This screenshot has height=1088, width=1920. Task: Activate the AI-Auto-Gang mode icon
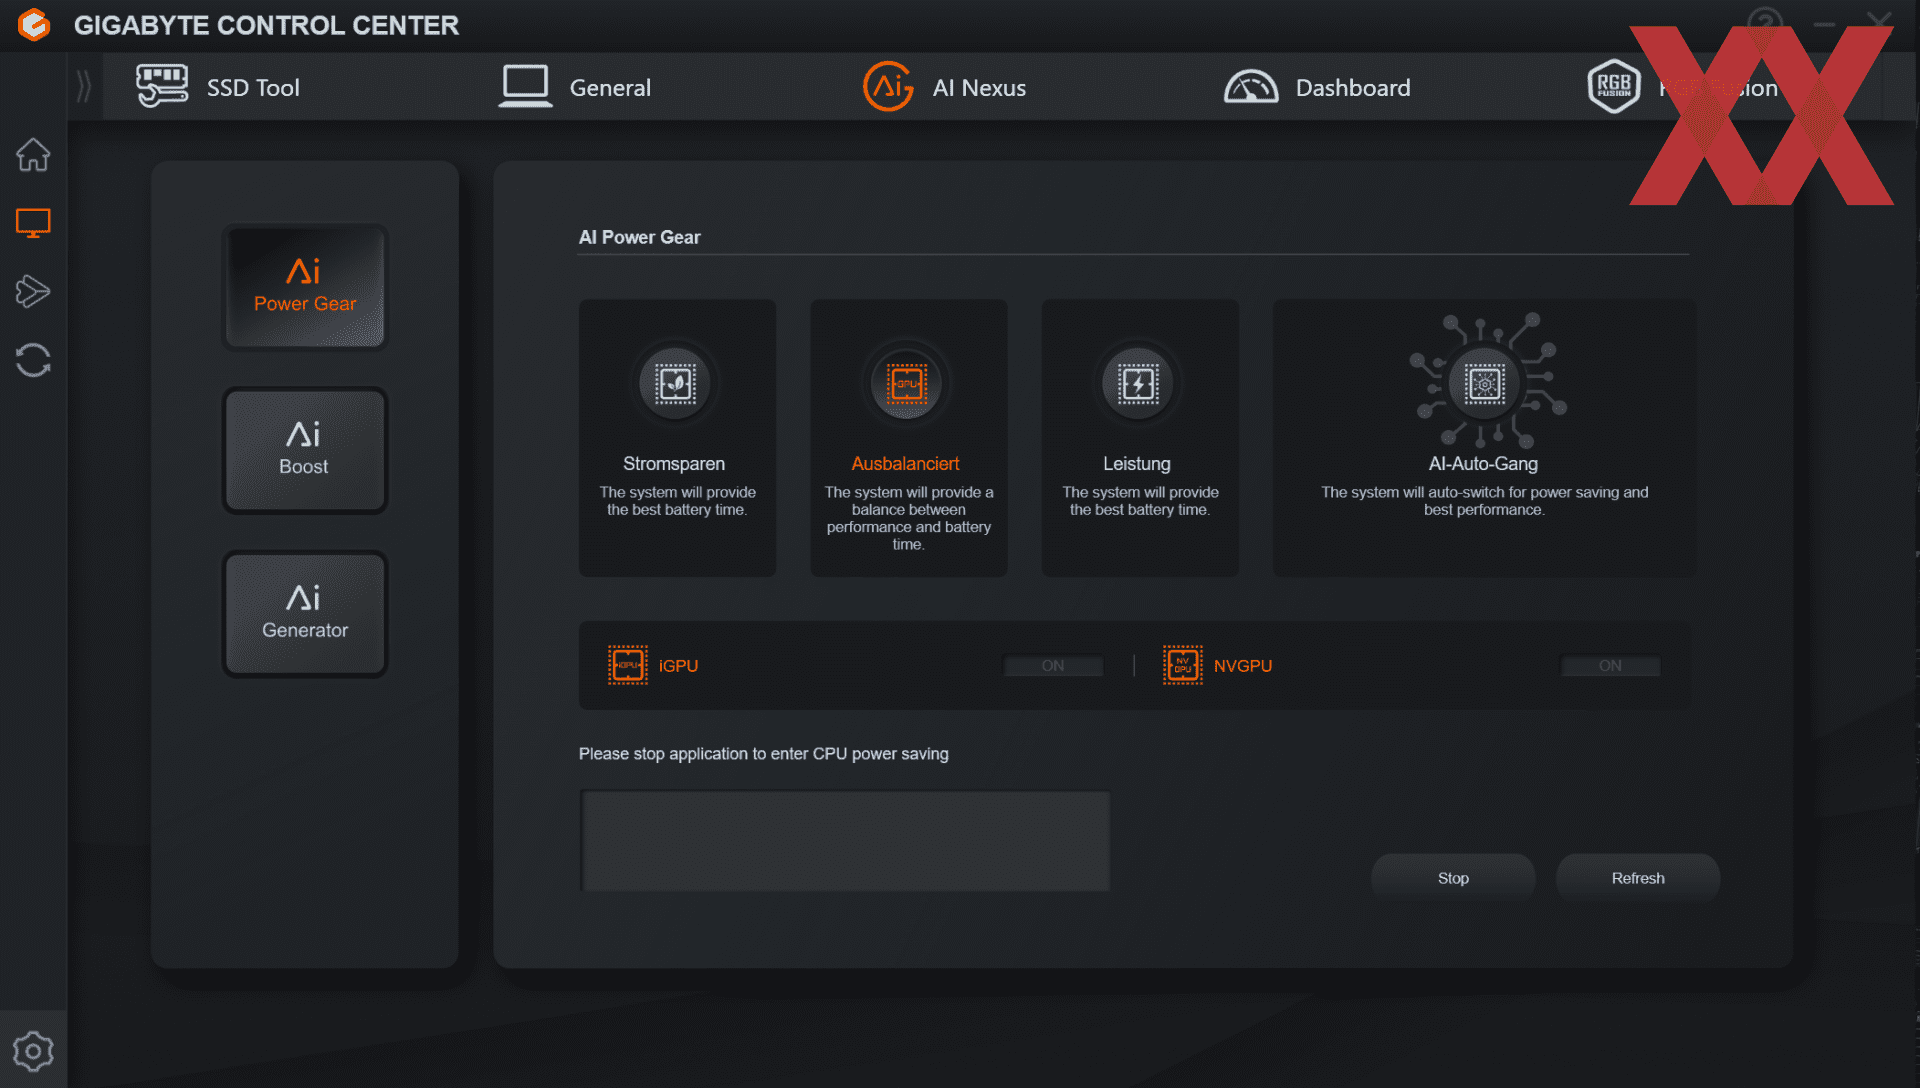point(1484,384)
